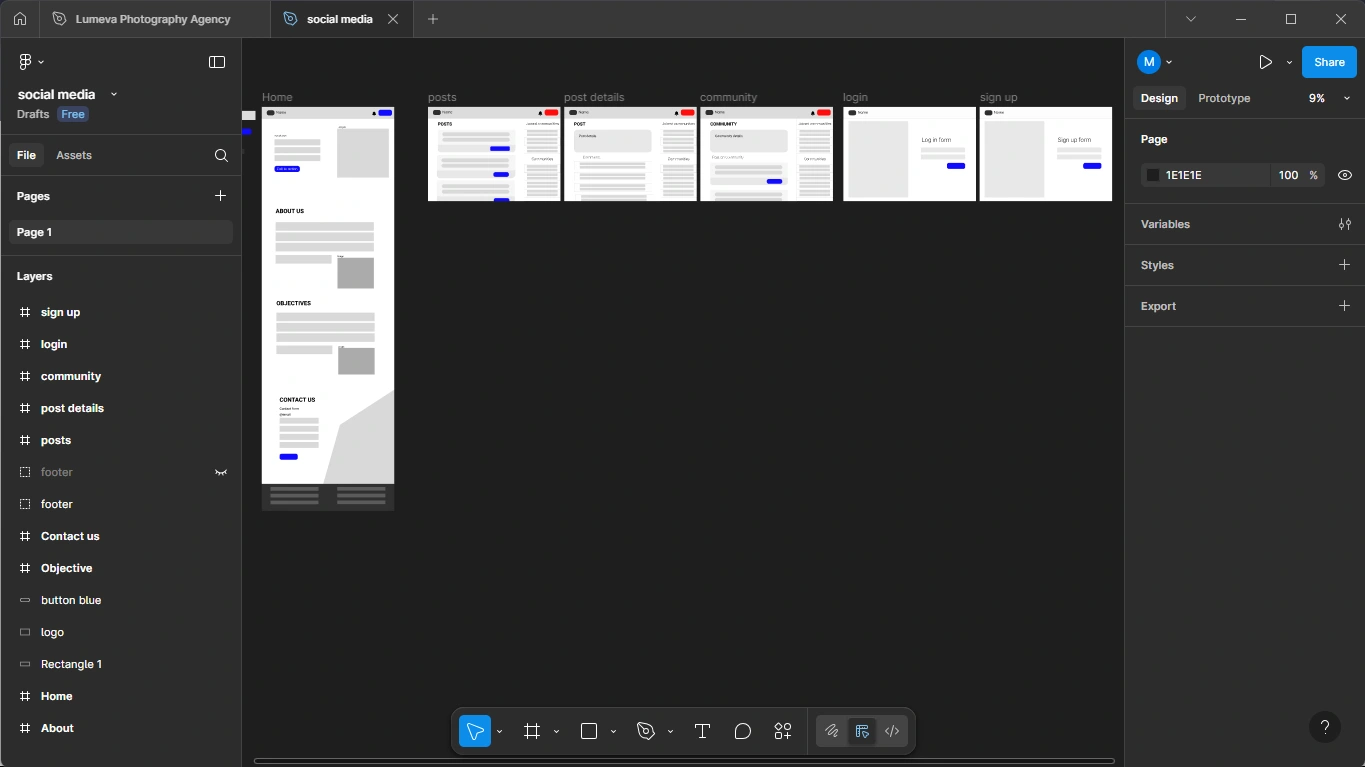
Task: Switch to Draw mode icon
Action: point(831,731)
